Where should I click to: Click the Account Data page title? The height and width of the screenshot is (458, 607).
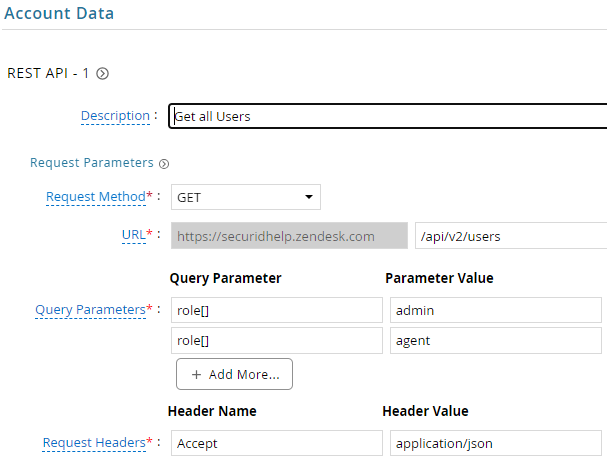pos(59,13)
